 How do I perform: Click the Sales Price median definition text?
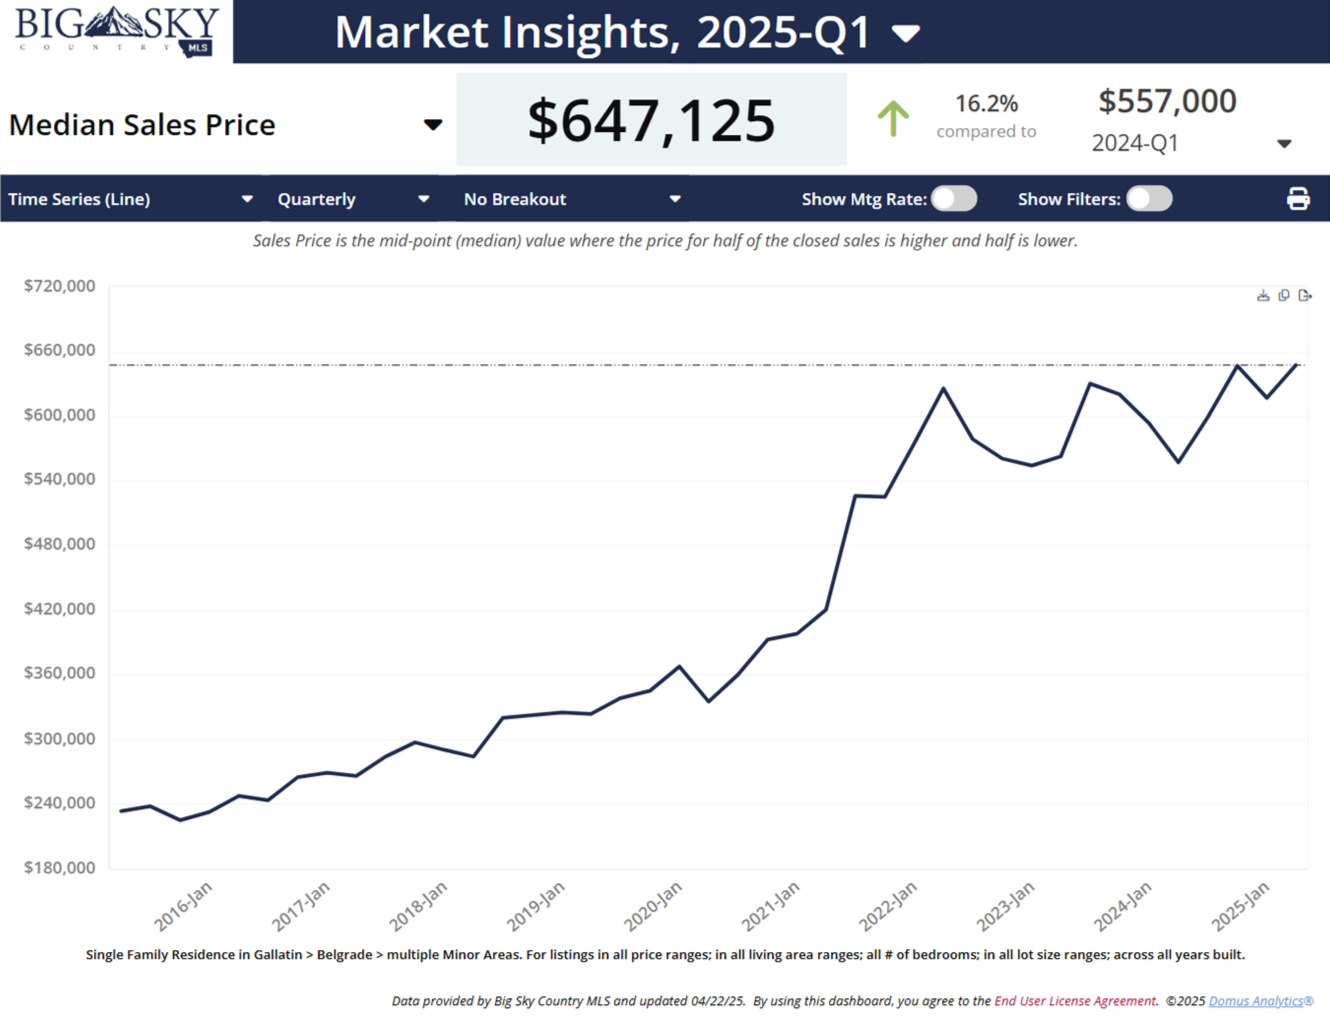pyautogui.click(x=665, y=241)
